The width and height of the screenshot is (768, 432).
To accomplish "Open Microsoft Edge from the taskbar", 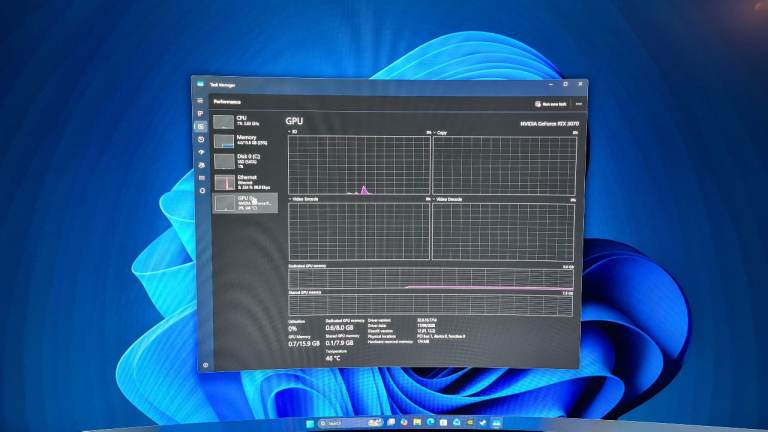I will pos(430,422).
